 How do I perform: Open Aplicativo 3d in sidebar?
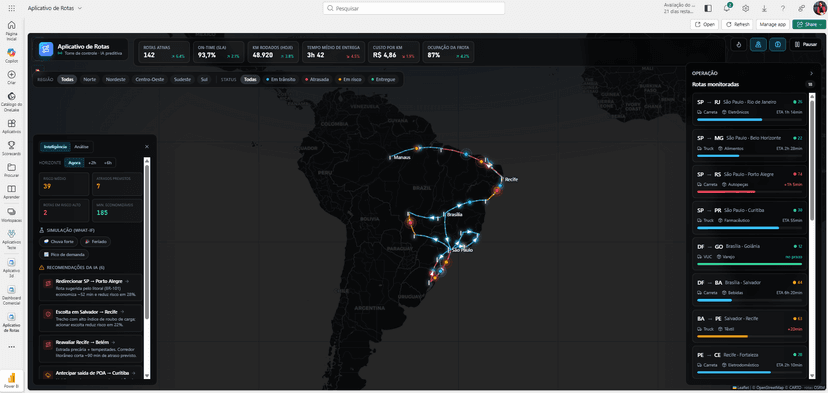point(12,267)
